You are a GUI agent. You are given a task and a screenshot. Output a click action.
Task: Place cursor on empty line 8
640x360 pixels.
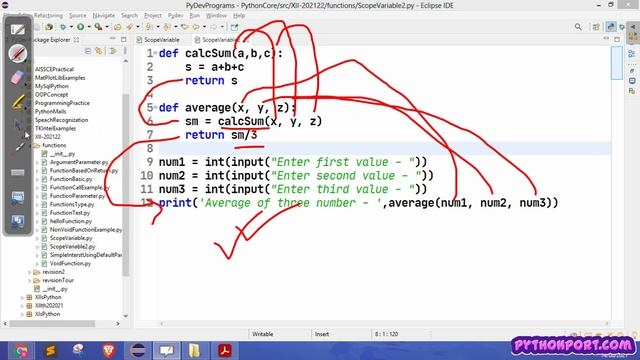click(x=384, y=149)
